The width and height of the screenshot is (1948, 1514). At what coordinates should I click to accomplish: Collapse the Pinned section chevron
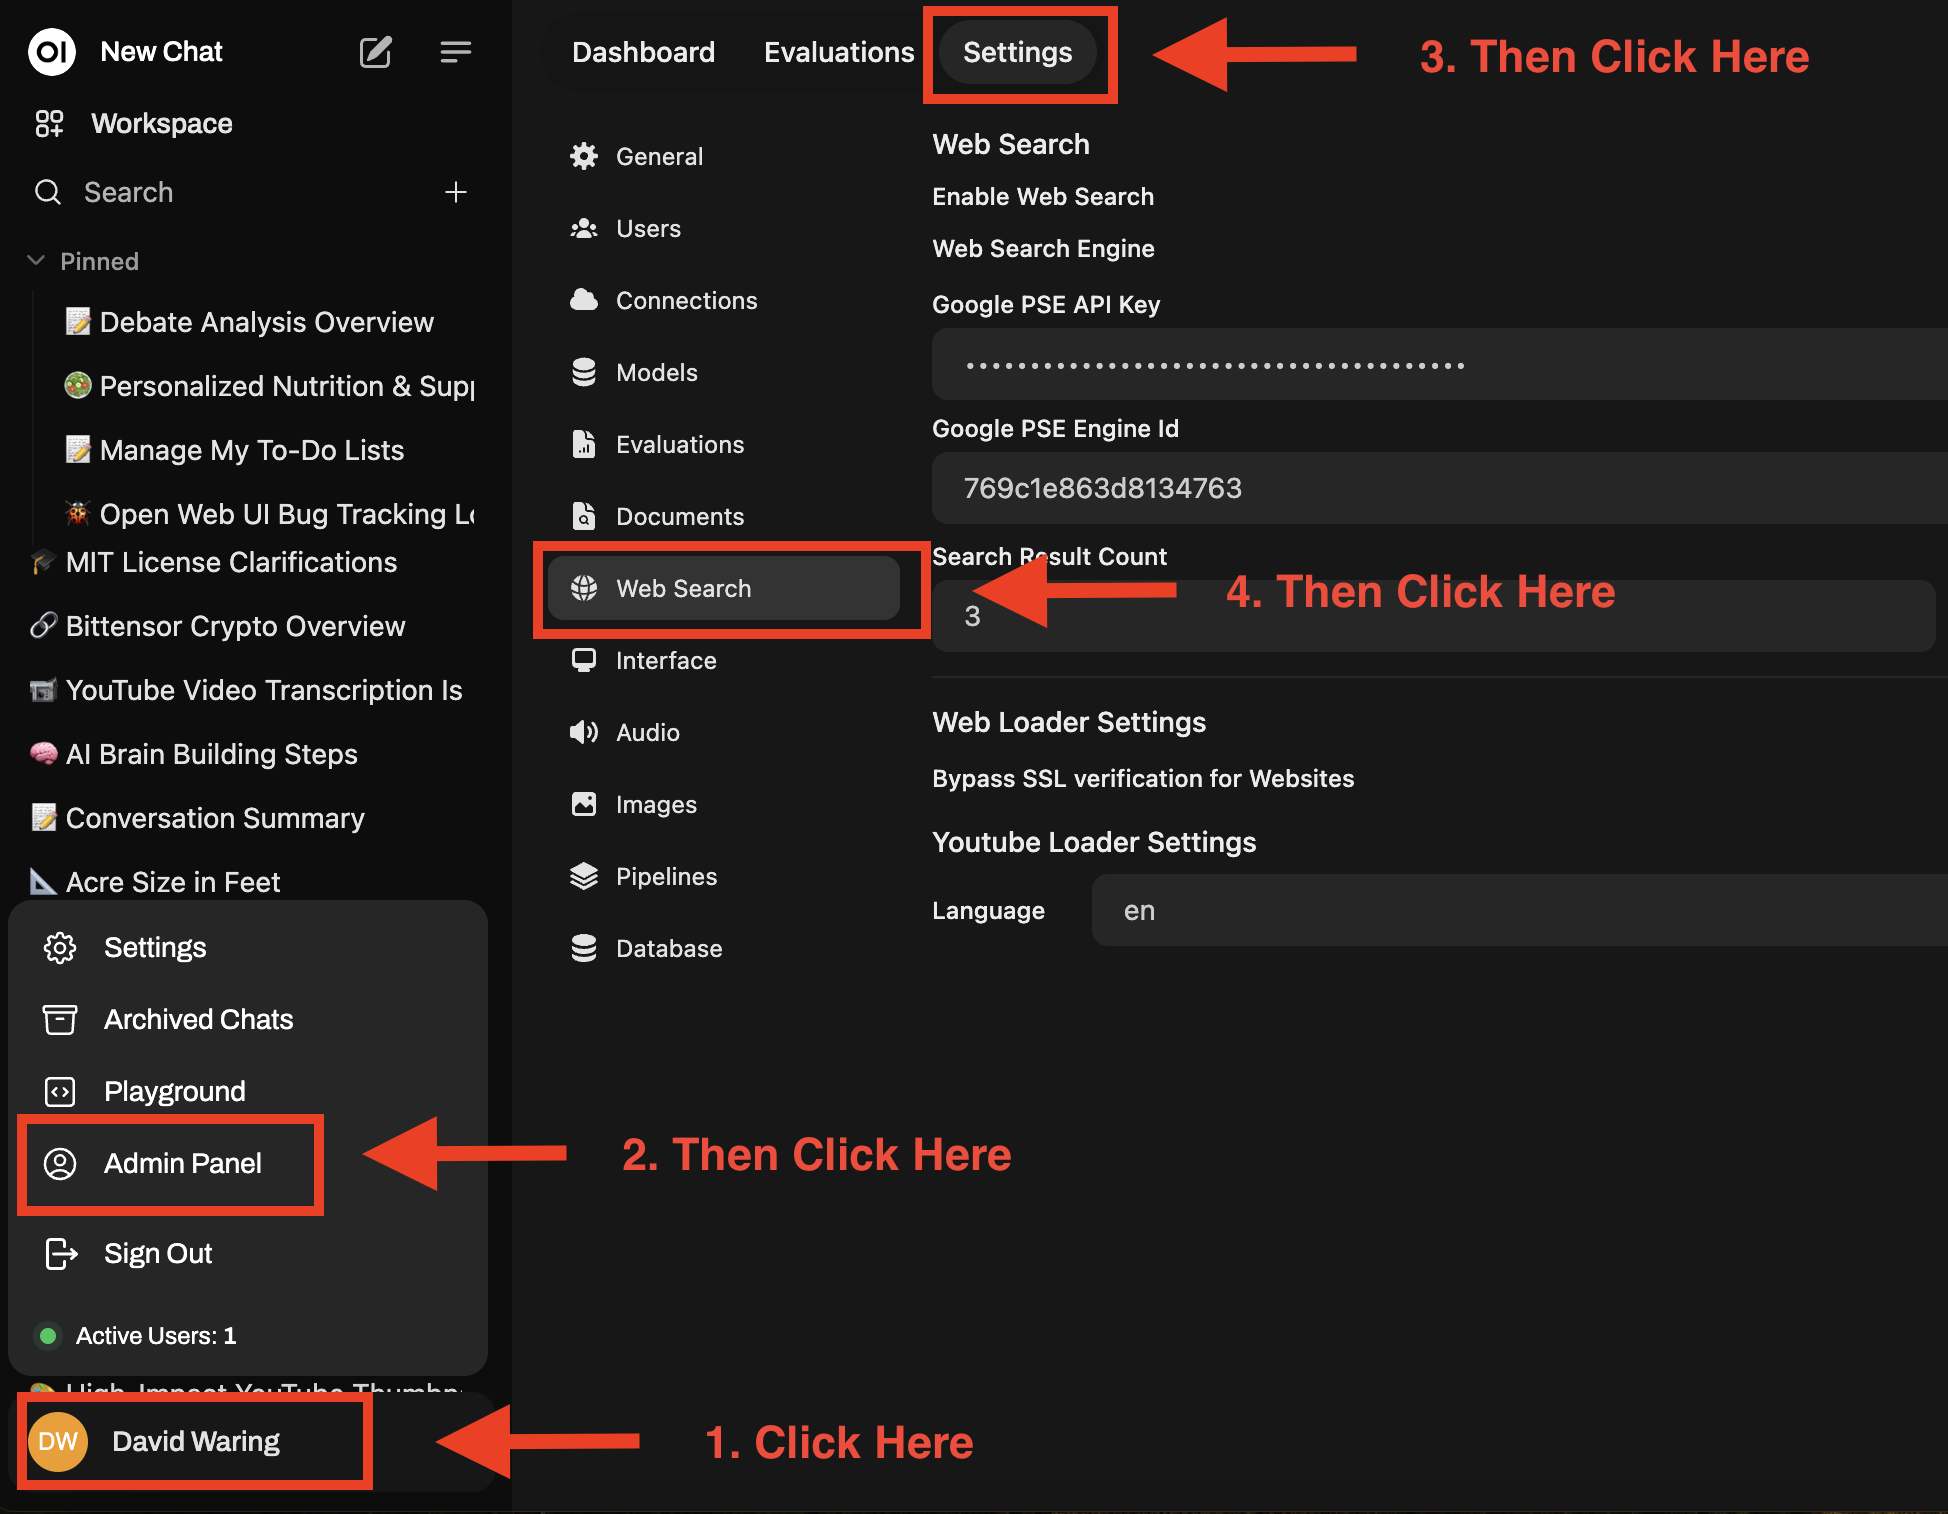pyautogui.click(x=36, y=260)
